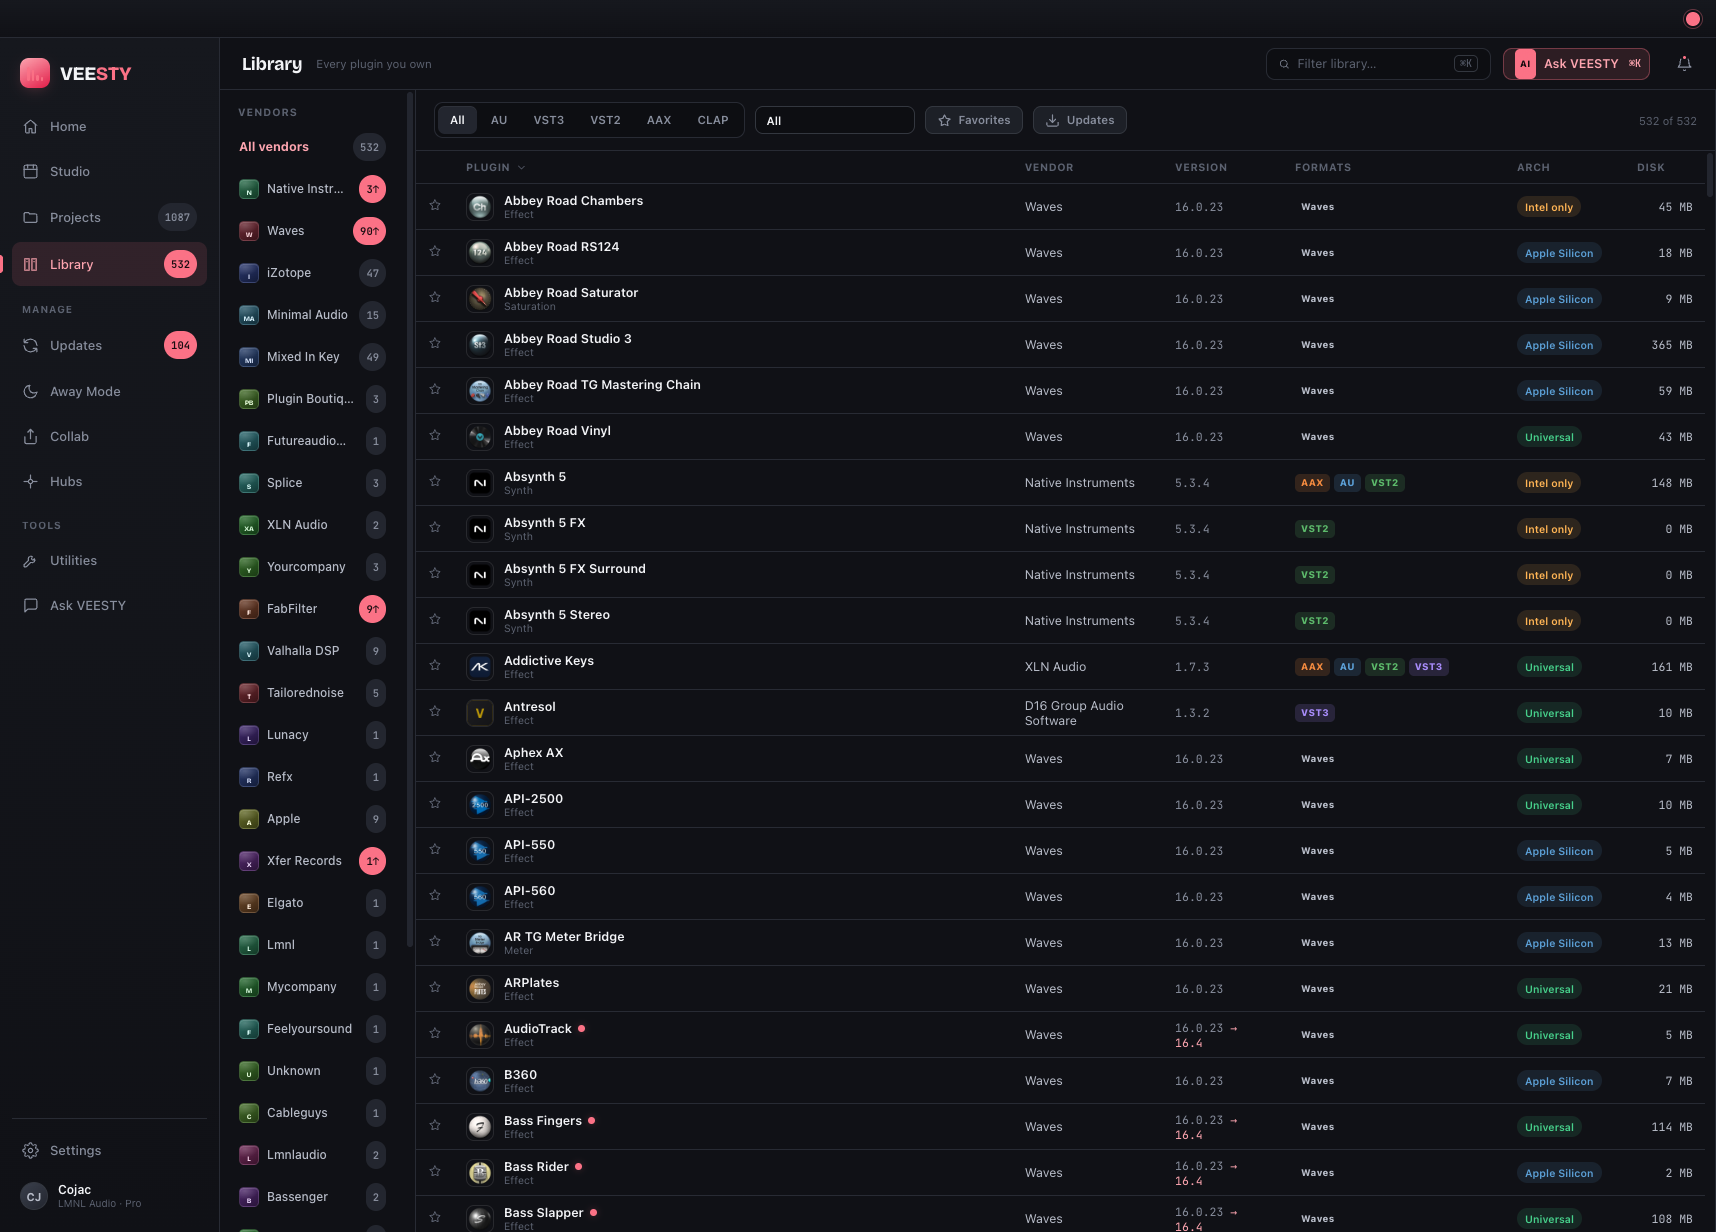Filter by Minimal Audio vendor
This screenshot has height=1232, width=1716.
point(312,315)
